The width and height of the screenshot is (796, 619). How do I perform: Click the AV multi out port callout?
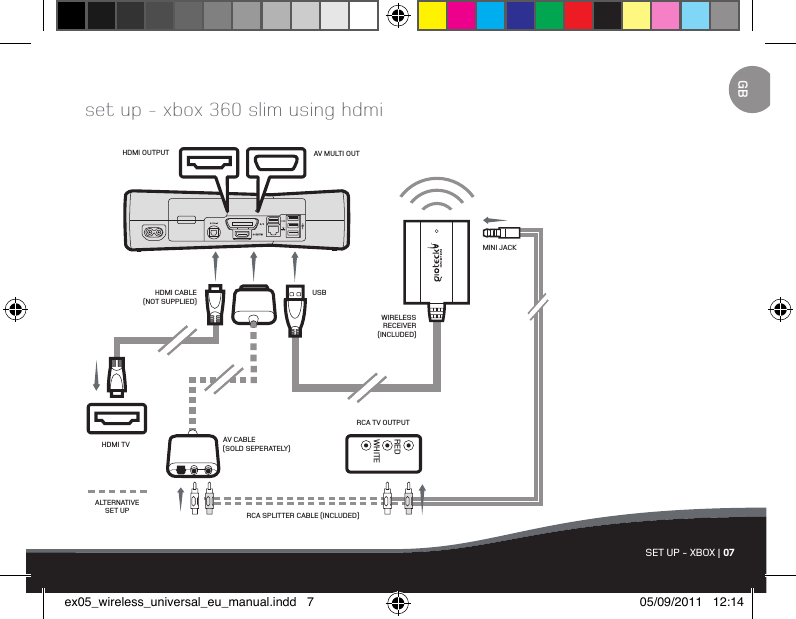click(x=276, y=162)
